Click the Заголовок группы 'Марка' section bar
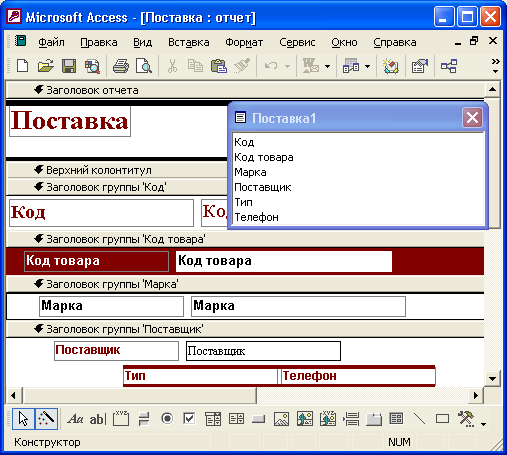 click(x=245, y=284)
